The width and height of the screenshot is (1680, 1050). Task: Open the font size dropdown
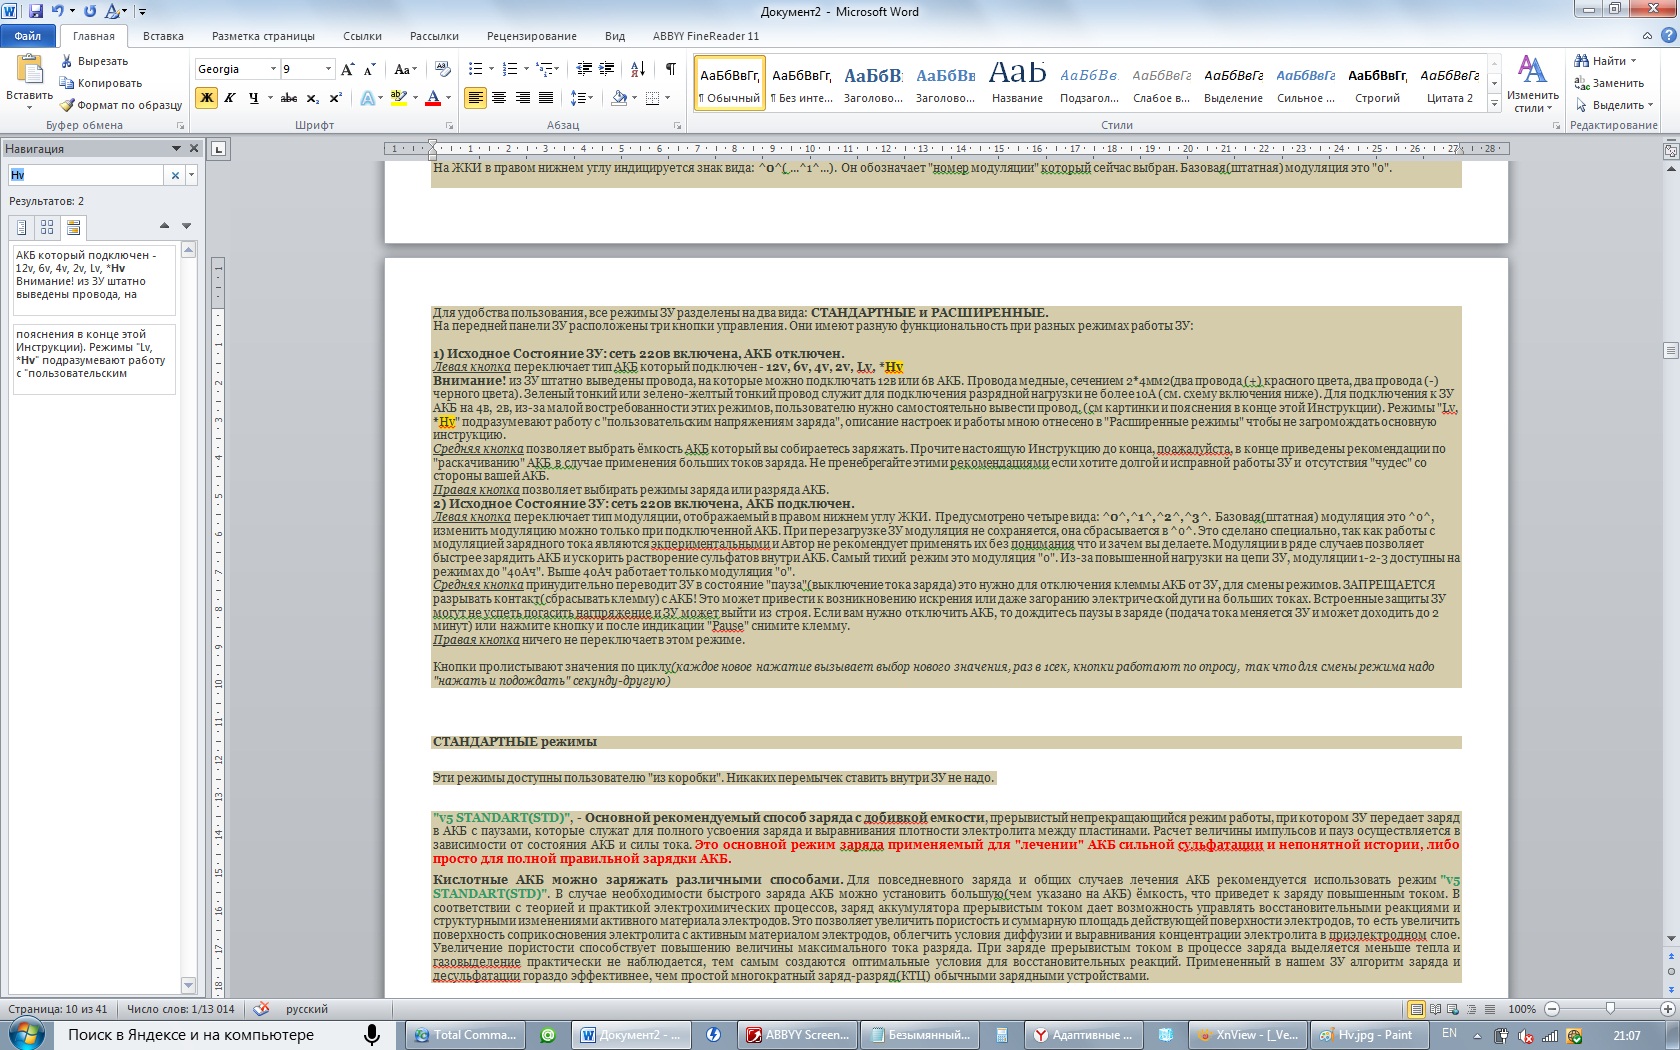[328, 69]
